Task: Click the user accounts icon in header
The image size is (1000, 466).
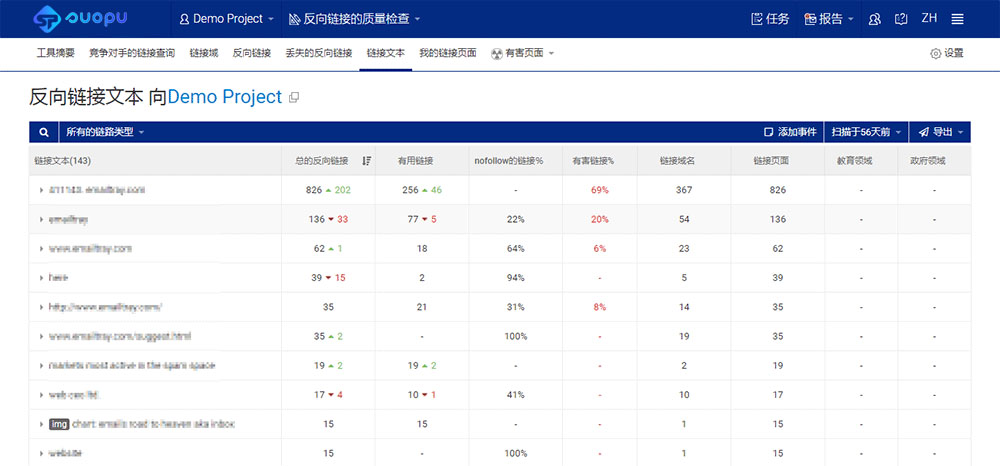Action: (x=875, y=19)
